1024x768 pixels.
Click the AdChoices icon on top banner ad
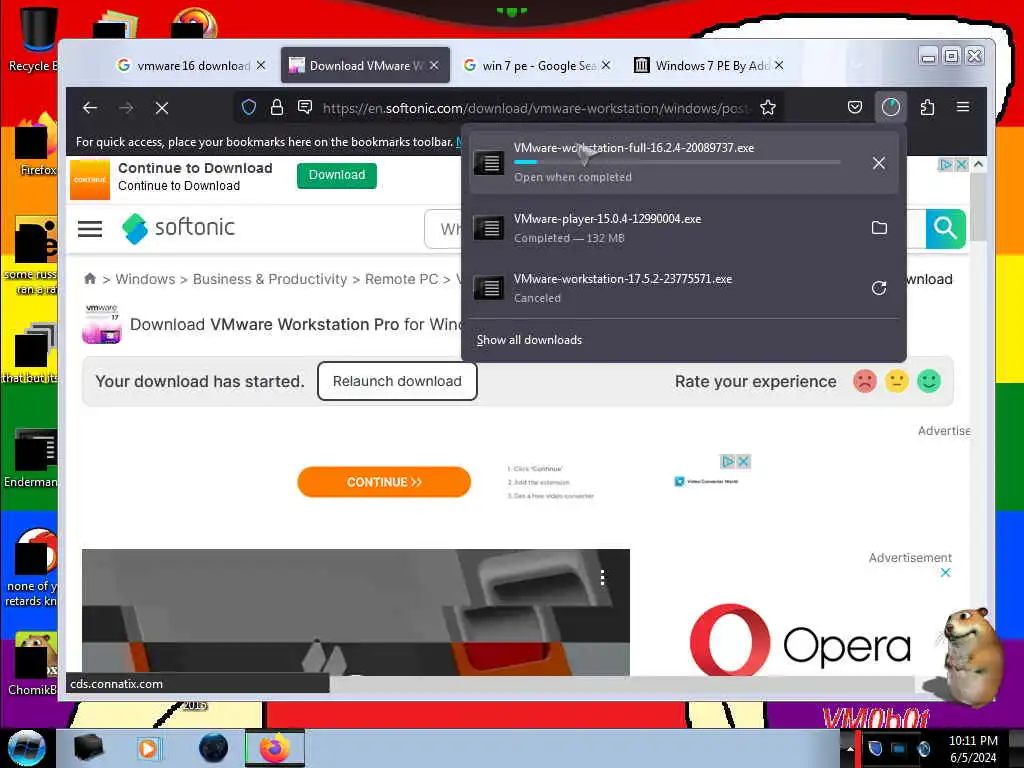[945, 165]
